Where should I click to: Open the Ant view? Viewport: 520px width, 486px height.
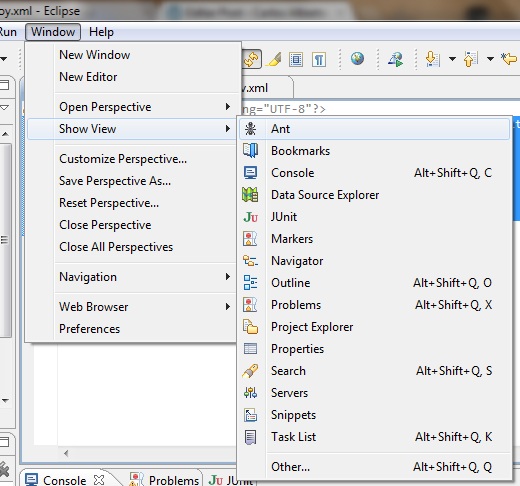pos(374,129)
